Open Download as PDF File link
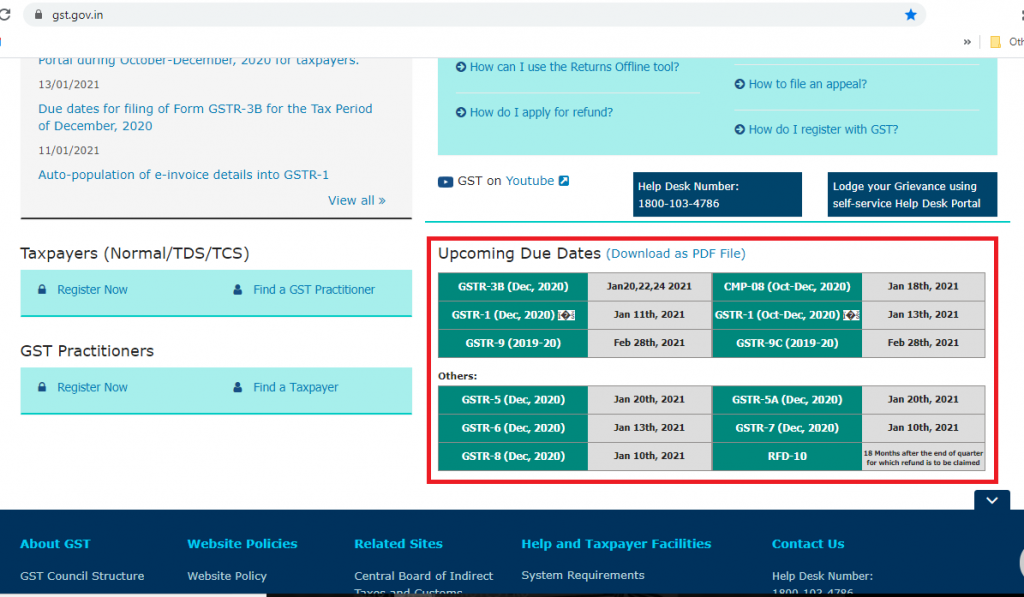Image resolution: width=1024 pixels, height=597 pixels. pyautogui.click(x=676, y=254)
